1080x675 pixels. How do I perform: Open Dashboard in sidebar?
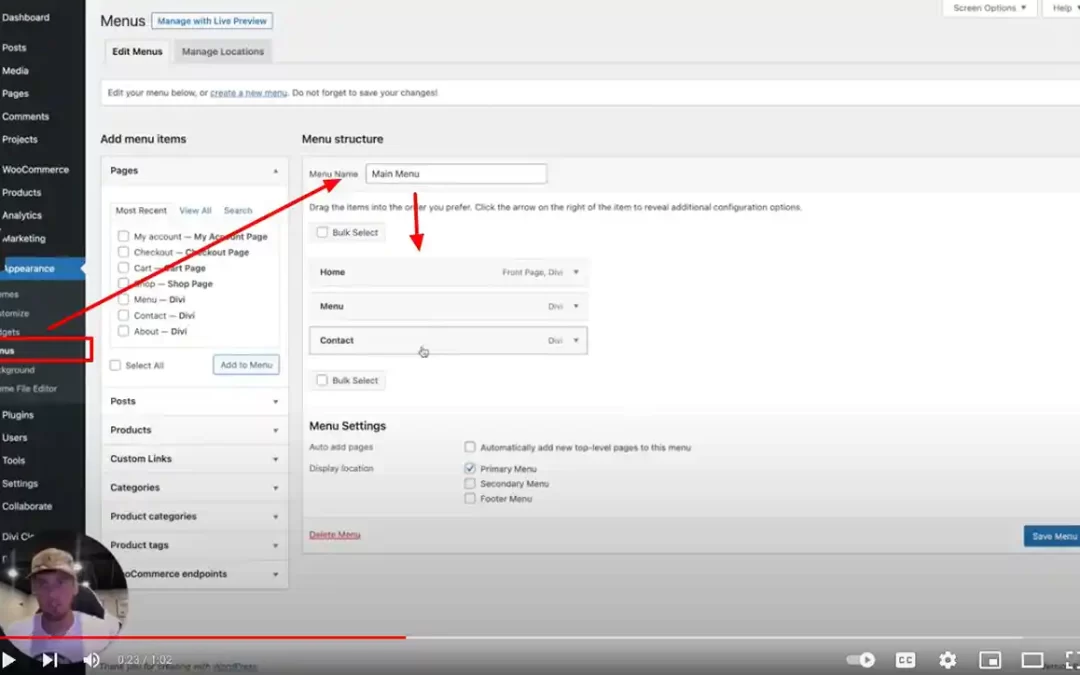click(25, 18)
